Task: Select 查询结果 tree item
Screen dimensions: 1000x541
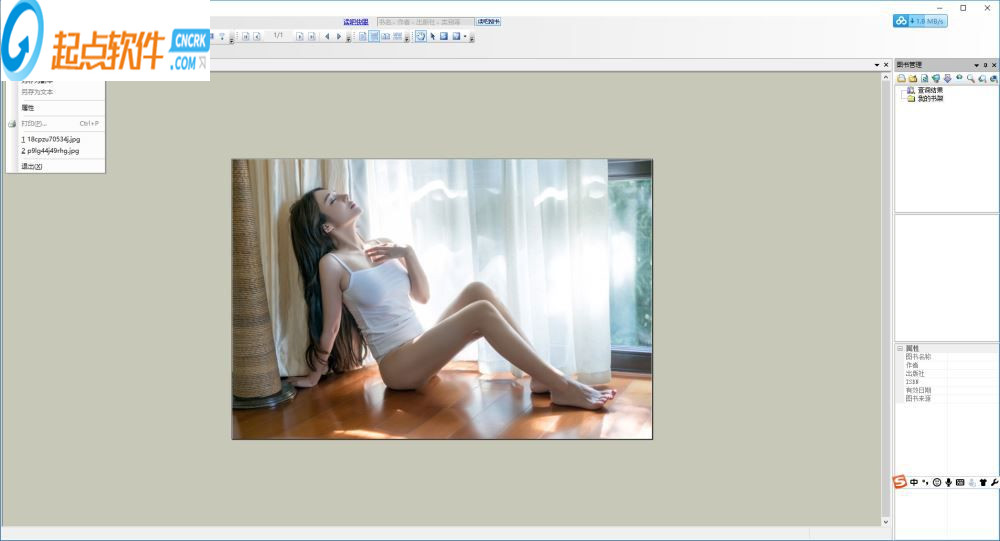Action: point(930,91)
